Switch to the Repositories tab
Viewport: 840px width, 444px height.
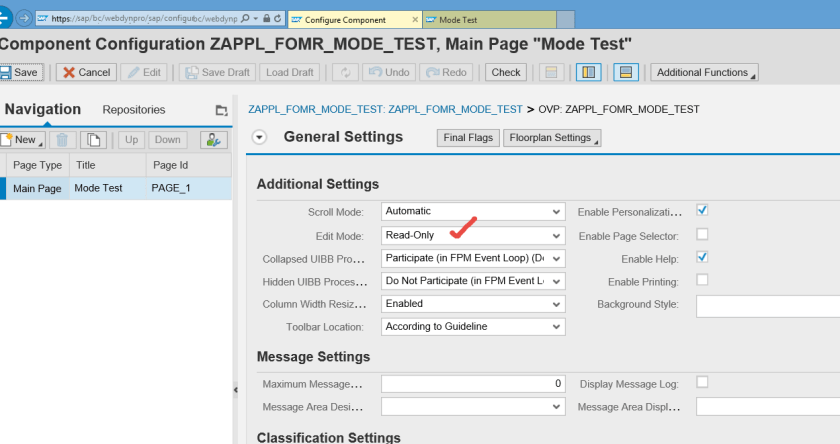[x=134, y=110]
